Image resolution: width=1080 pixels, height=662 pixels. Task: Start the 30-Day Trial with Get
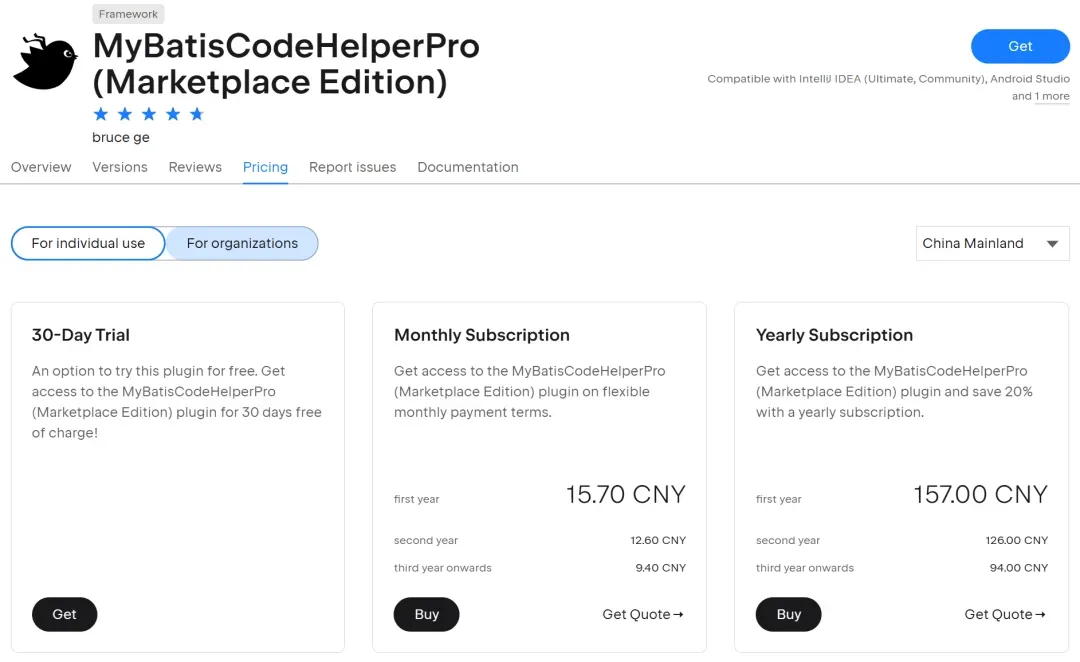pyautogui.click(x=64, y=614)
